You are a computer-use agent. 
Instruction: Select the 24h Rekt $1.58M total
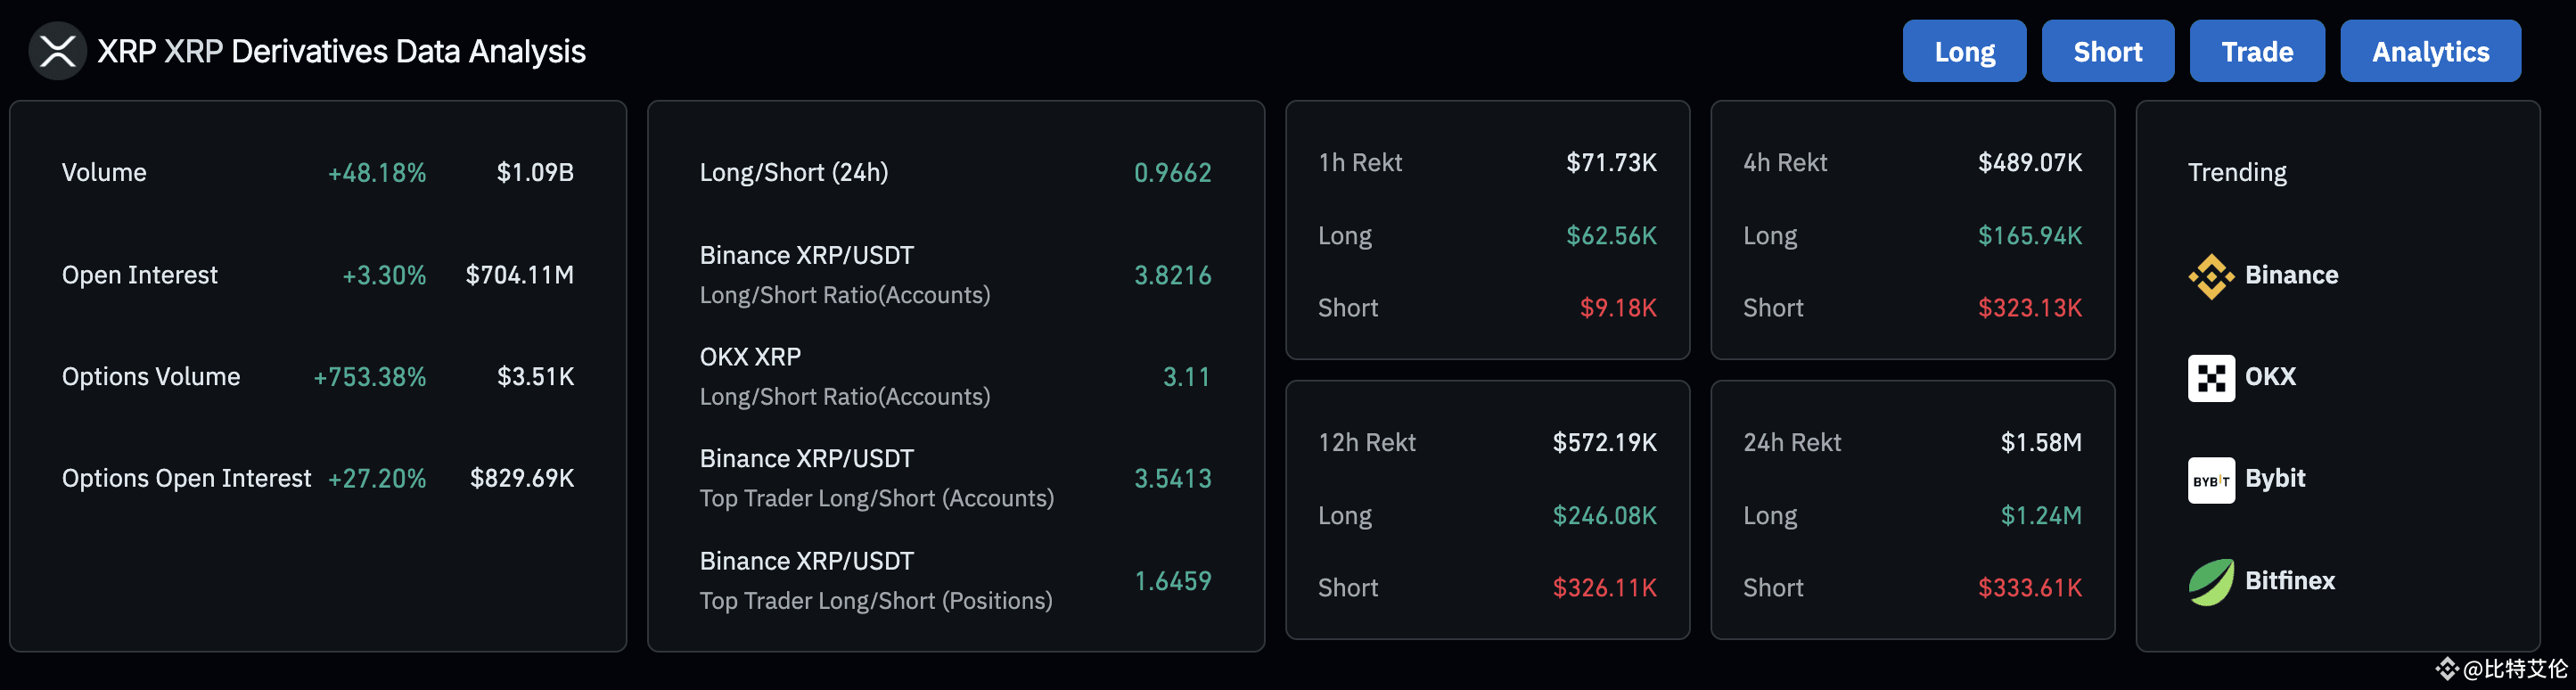point(2041,442)
